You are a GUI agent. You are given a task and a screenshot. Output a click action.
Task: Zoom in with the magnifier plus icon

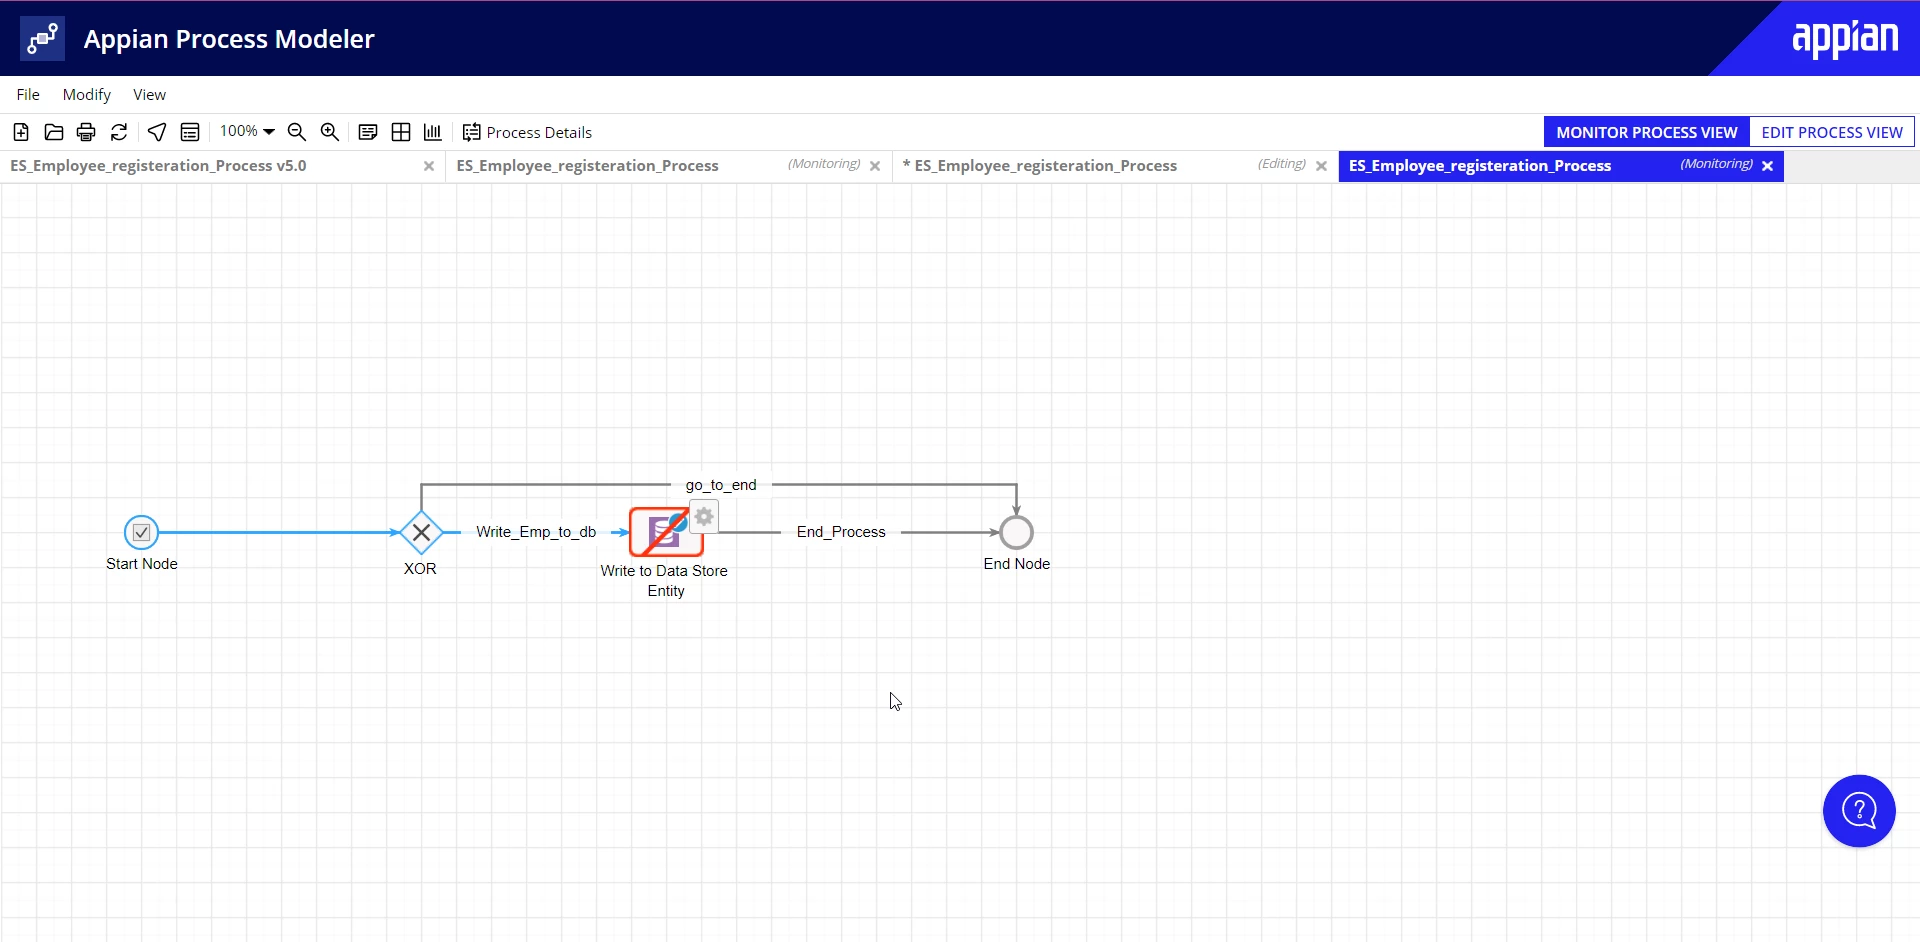point(330,132)
